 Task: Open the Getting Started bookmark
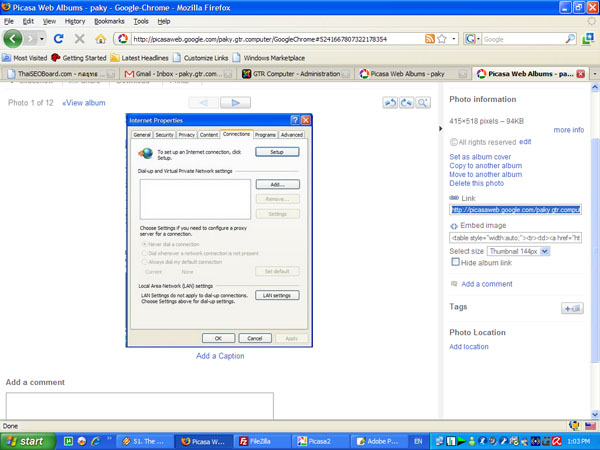pyautogui.click(x=78, y=58)
